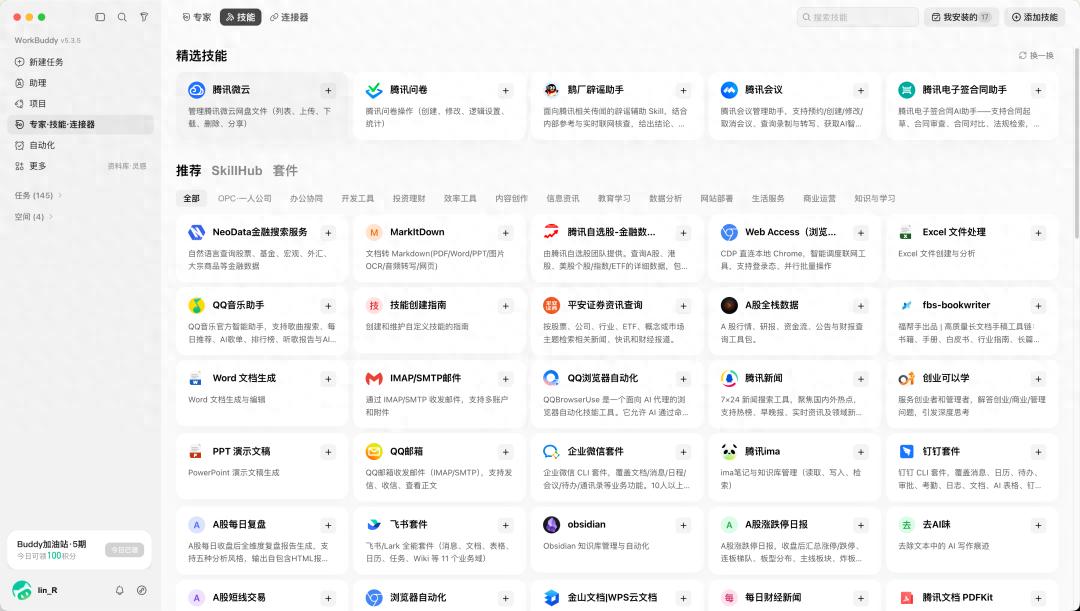The image size is (1080, 611).
Task: Add the Excel 文件处理 skill with plus icon
Action: [x=1038, y=233]
